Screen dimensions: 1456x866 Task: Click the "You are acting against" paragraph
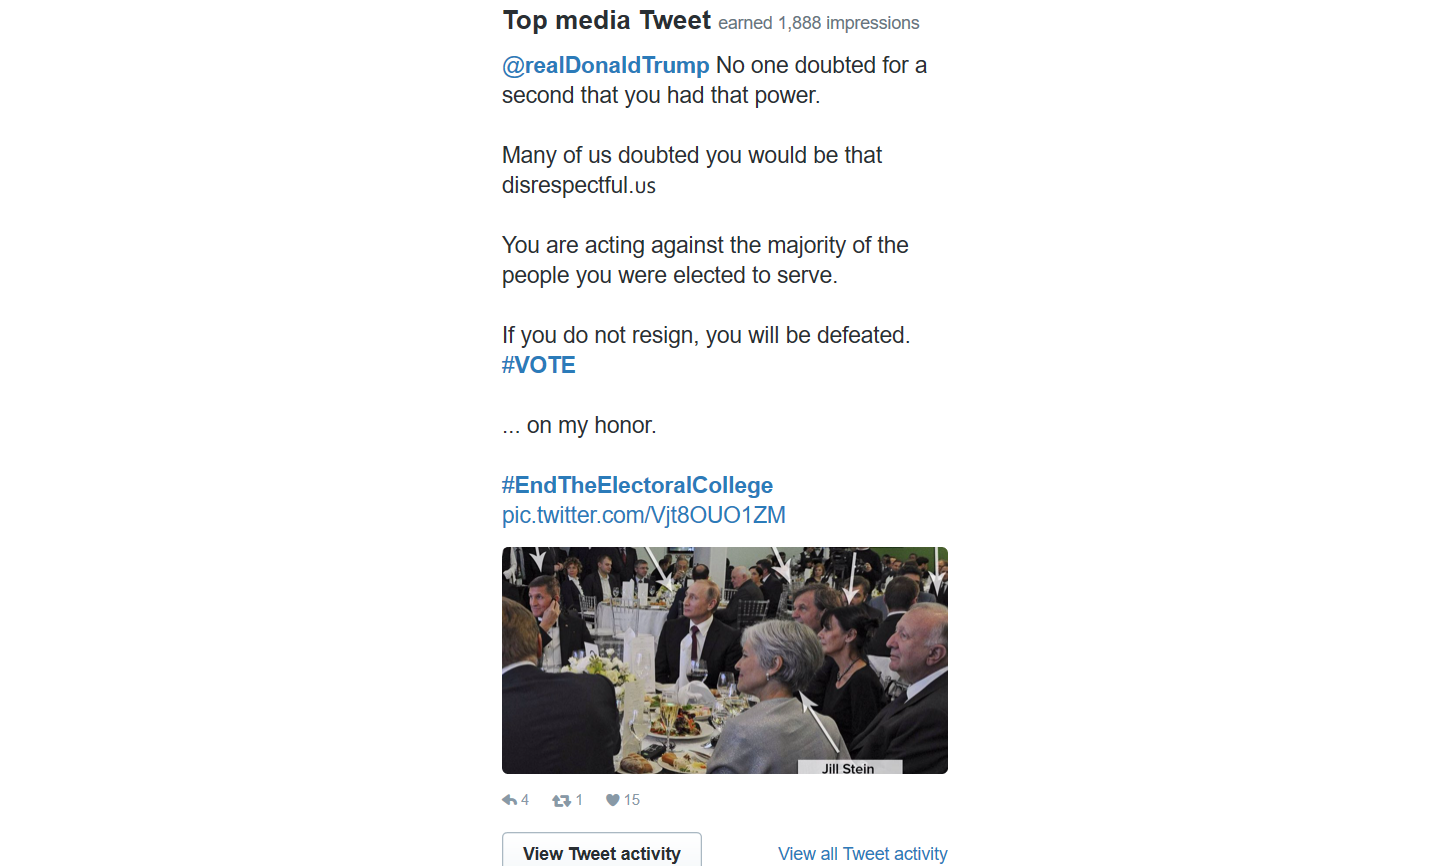click(705, 260)
